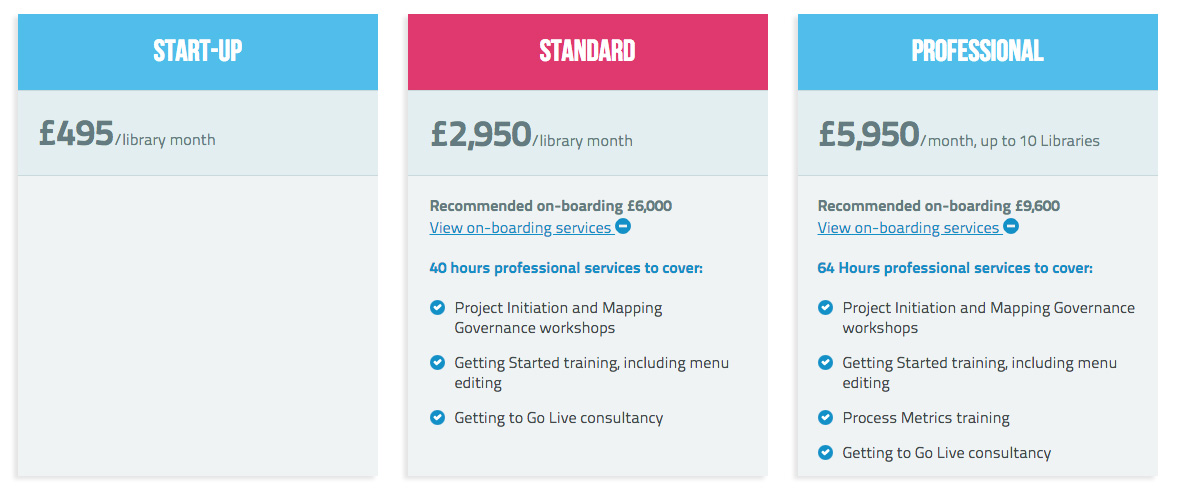The height and width of the screenshot is (502, 1179).
Task: Click the check icon beside Professional Getting Started training
Action: point(825,363)
